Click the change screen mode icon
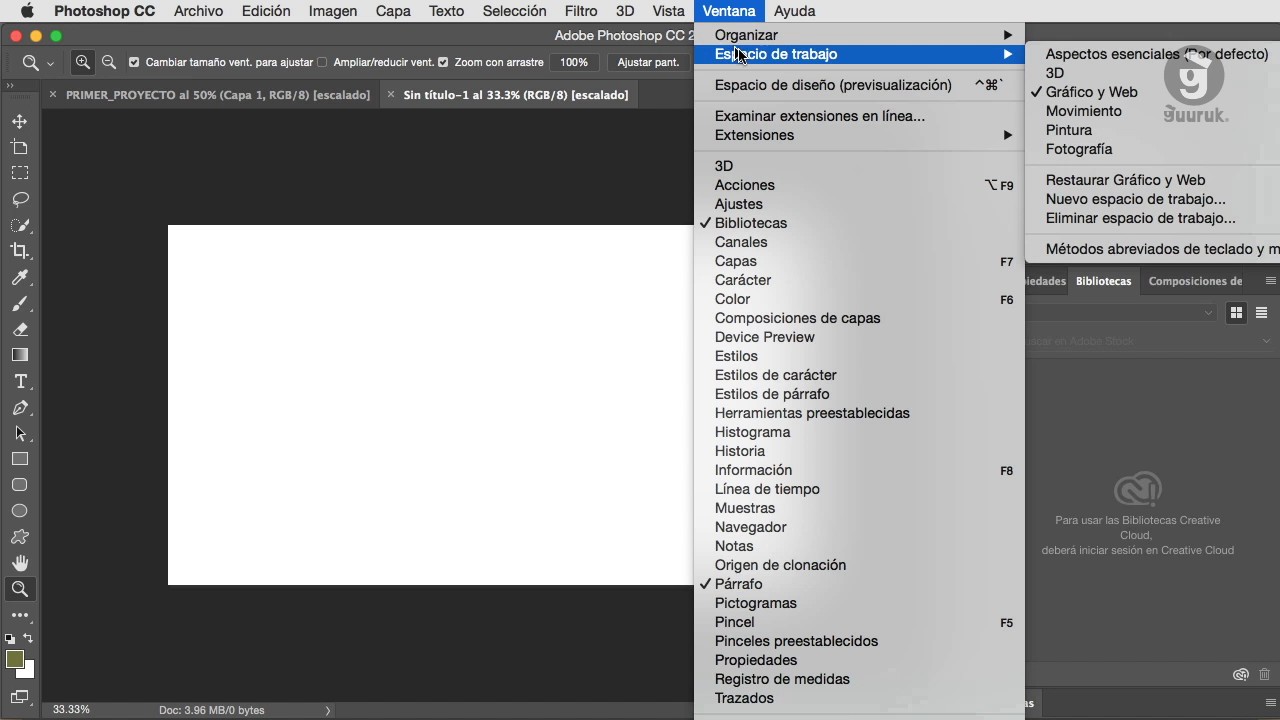The width and height of the screenshot is (1280, 720). (20, 697)
